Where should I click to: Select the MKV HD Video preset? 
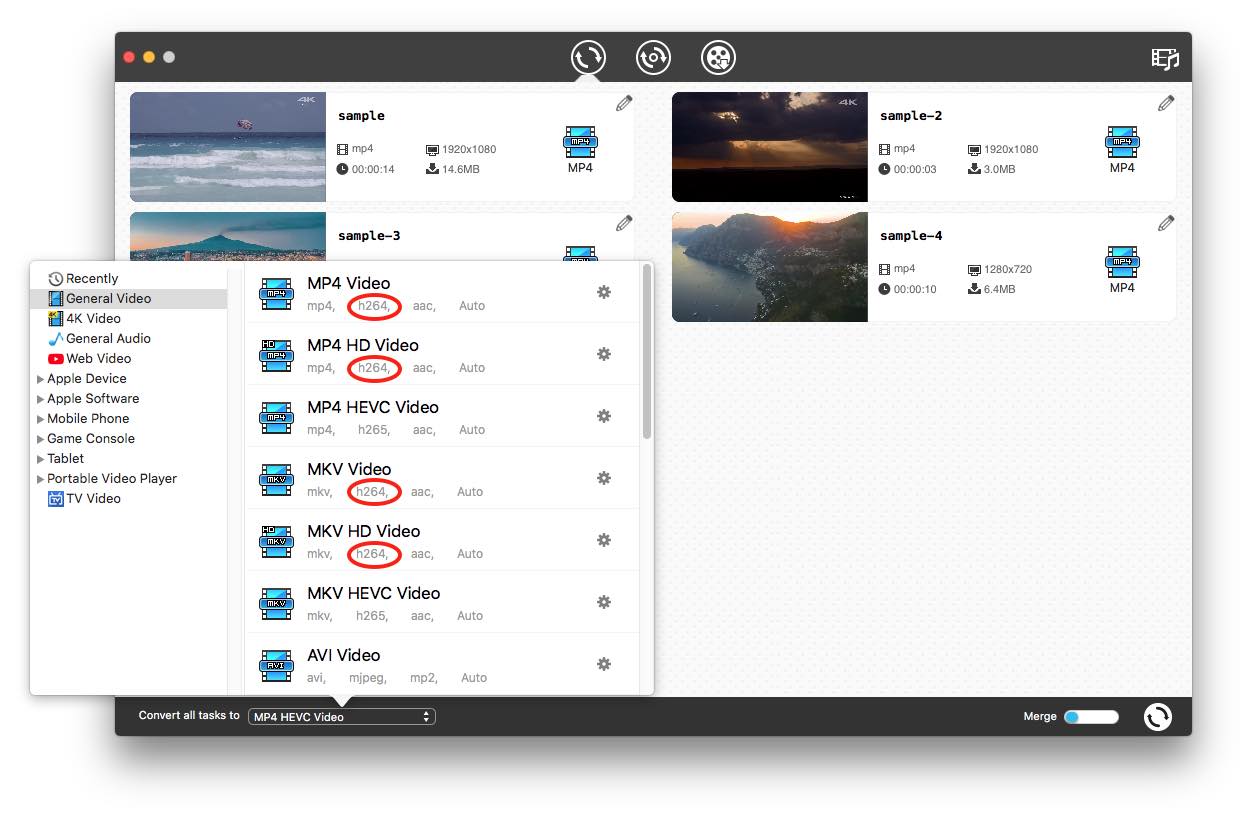tap(364, 531)
